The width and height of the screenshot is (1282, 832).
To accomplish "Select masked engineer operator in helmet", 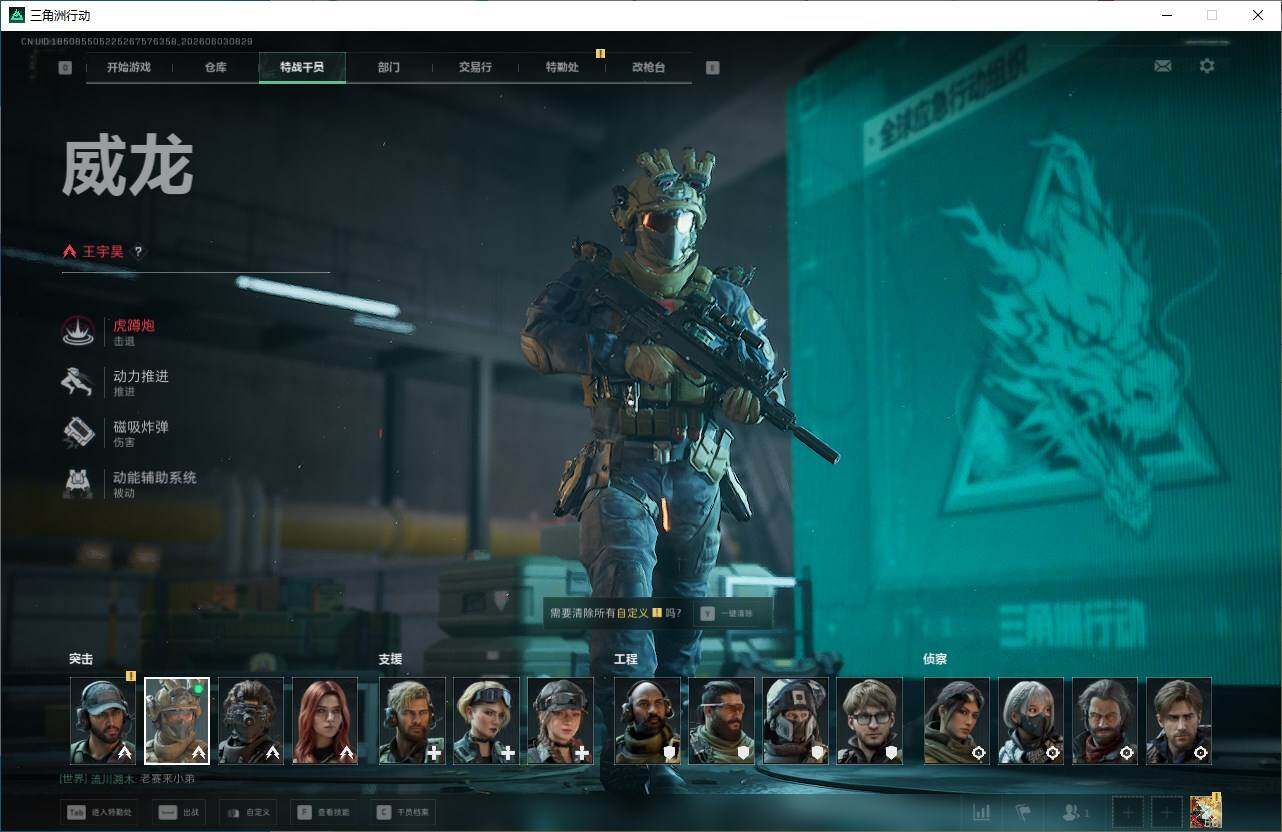I will coord(795,721).
